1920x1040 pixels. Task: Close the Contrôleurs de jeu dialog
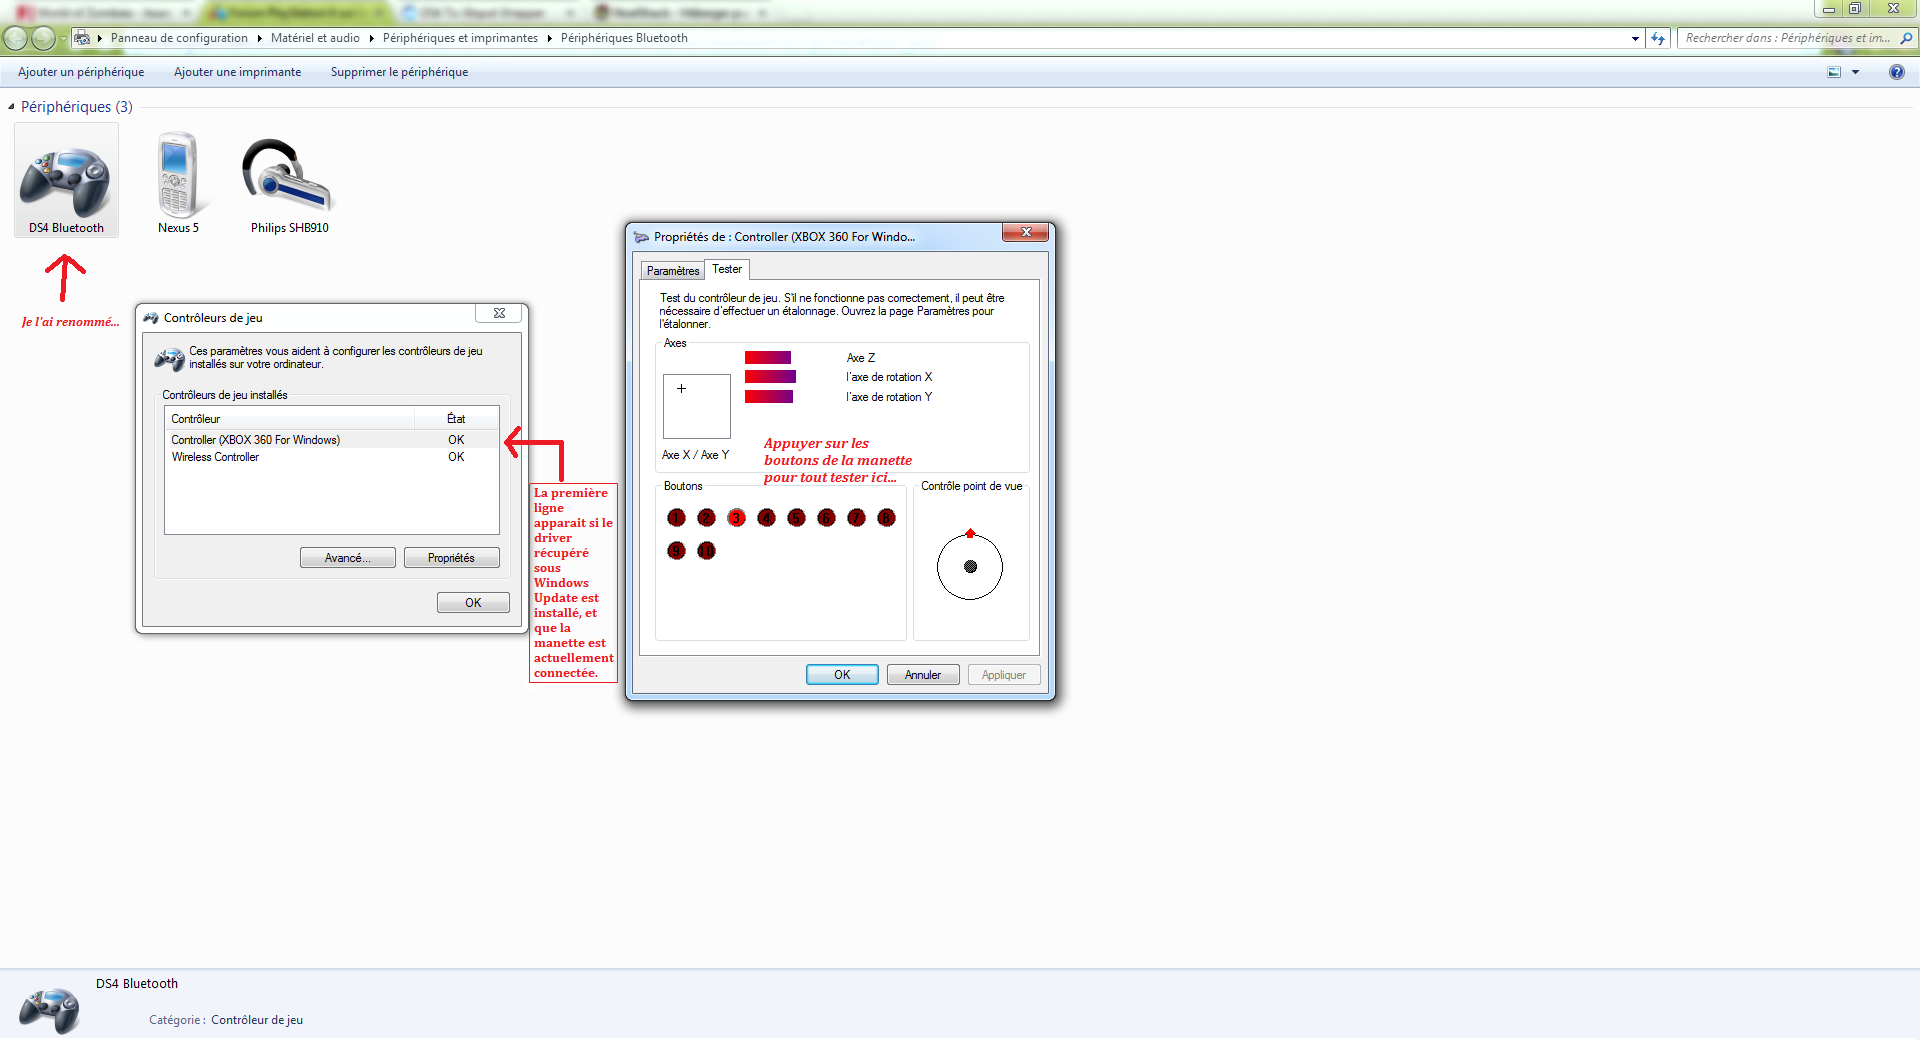pyautogui.click(x=499, y=313)
